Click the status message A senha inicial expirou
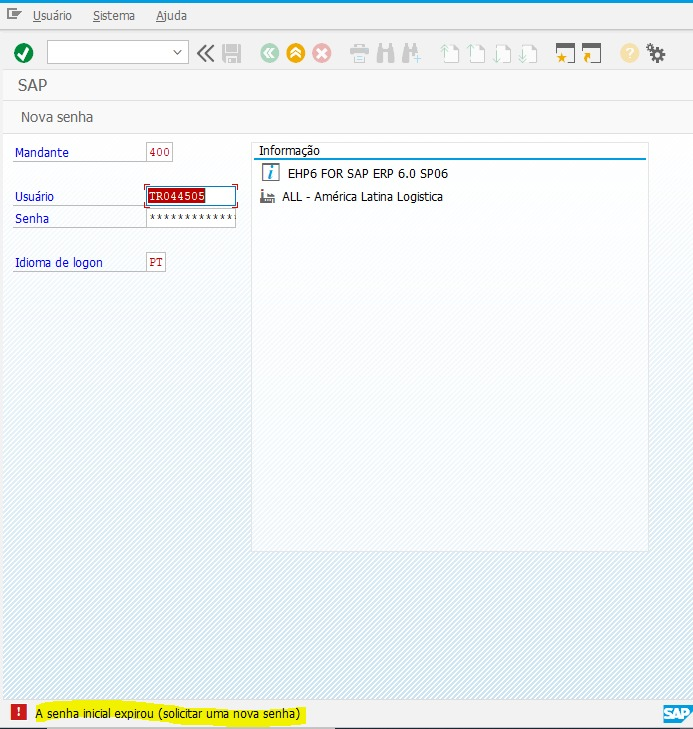The height and width of the screenshot is (729, 693). coord(168,713)
